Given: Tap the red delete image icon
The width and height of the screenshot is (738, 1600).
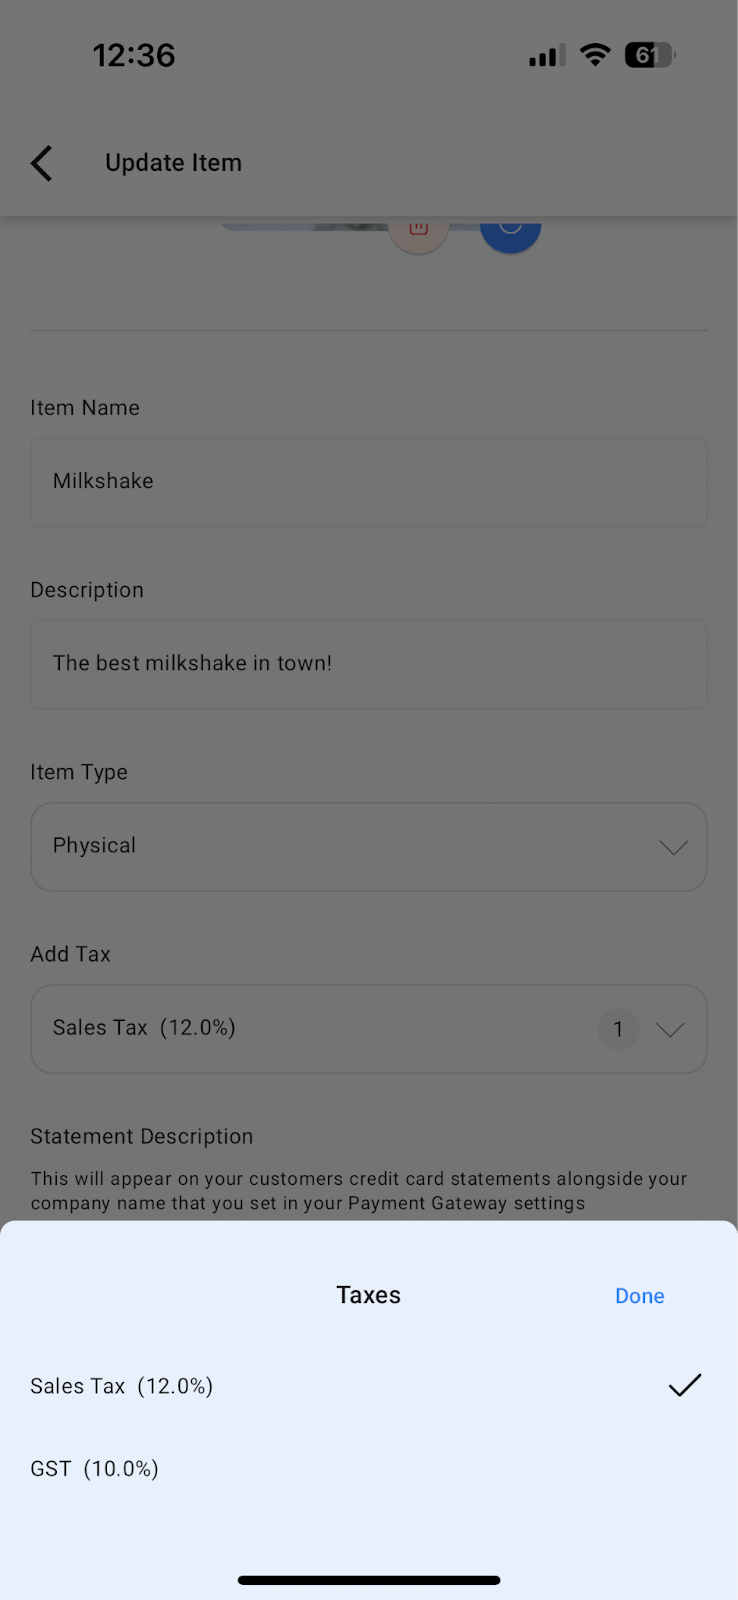Looking at the screenshot, I should tap(418, 230).
